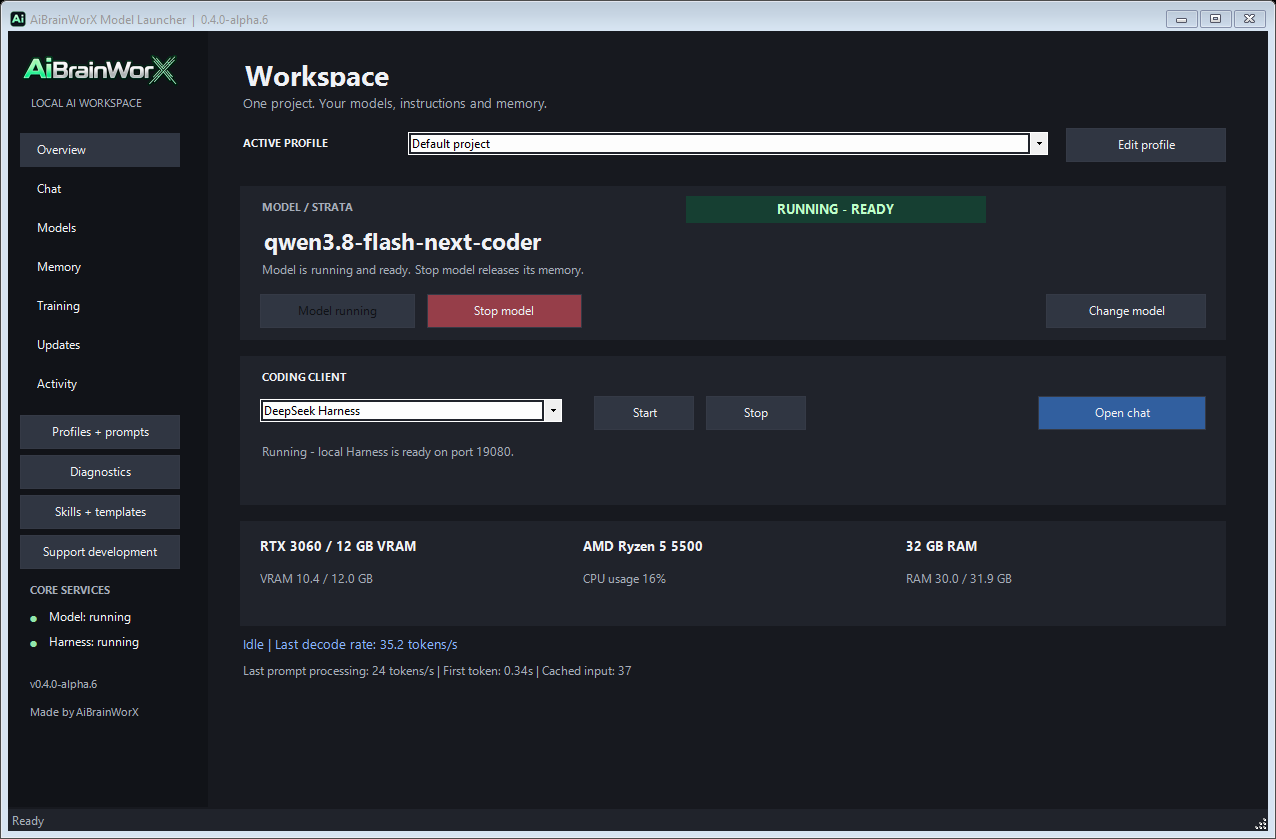The height and width of the screenshot is (839, 1276).
Task: Click Support development button
Action: point(100,552)
